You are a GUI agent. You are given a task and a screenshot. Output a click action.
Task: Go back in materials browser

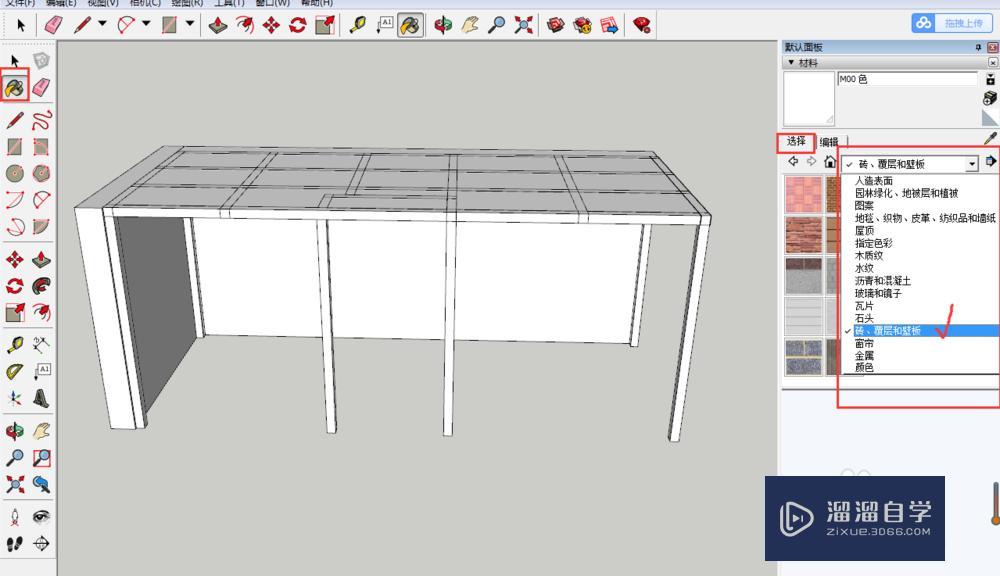(x=793, y=161)
